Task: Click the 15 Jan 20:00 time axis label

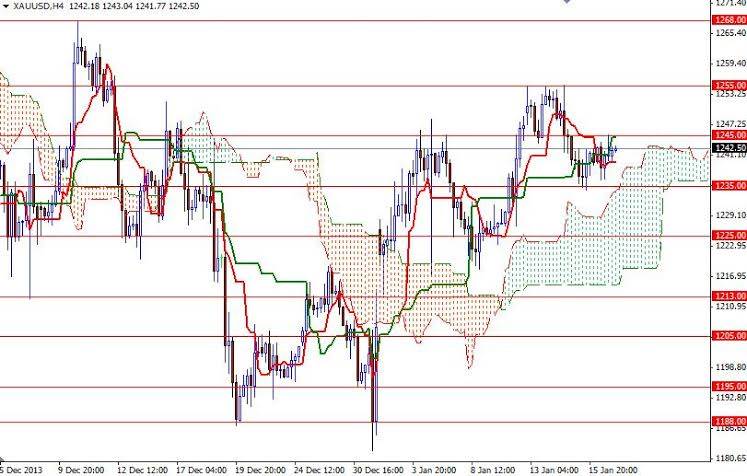Action: coord(613,470)
